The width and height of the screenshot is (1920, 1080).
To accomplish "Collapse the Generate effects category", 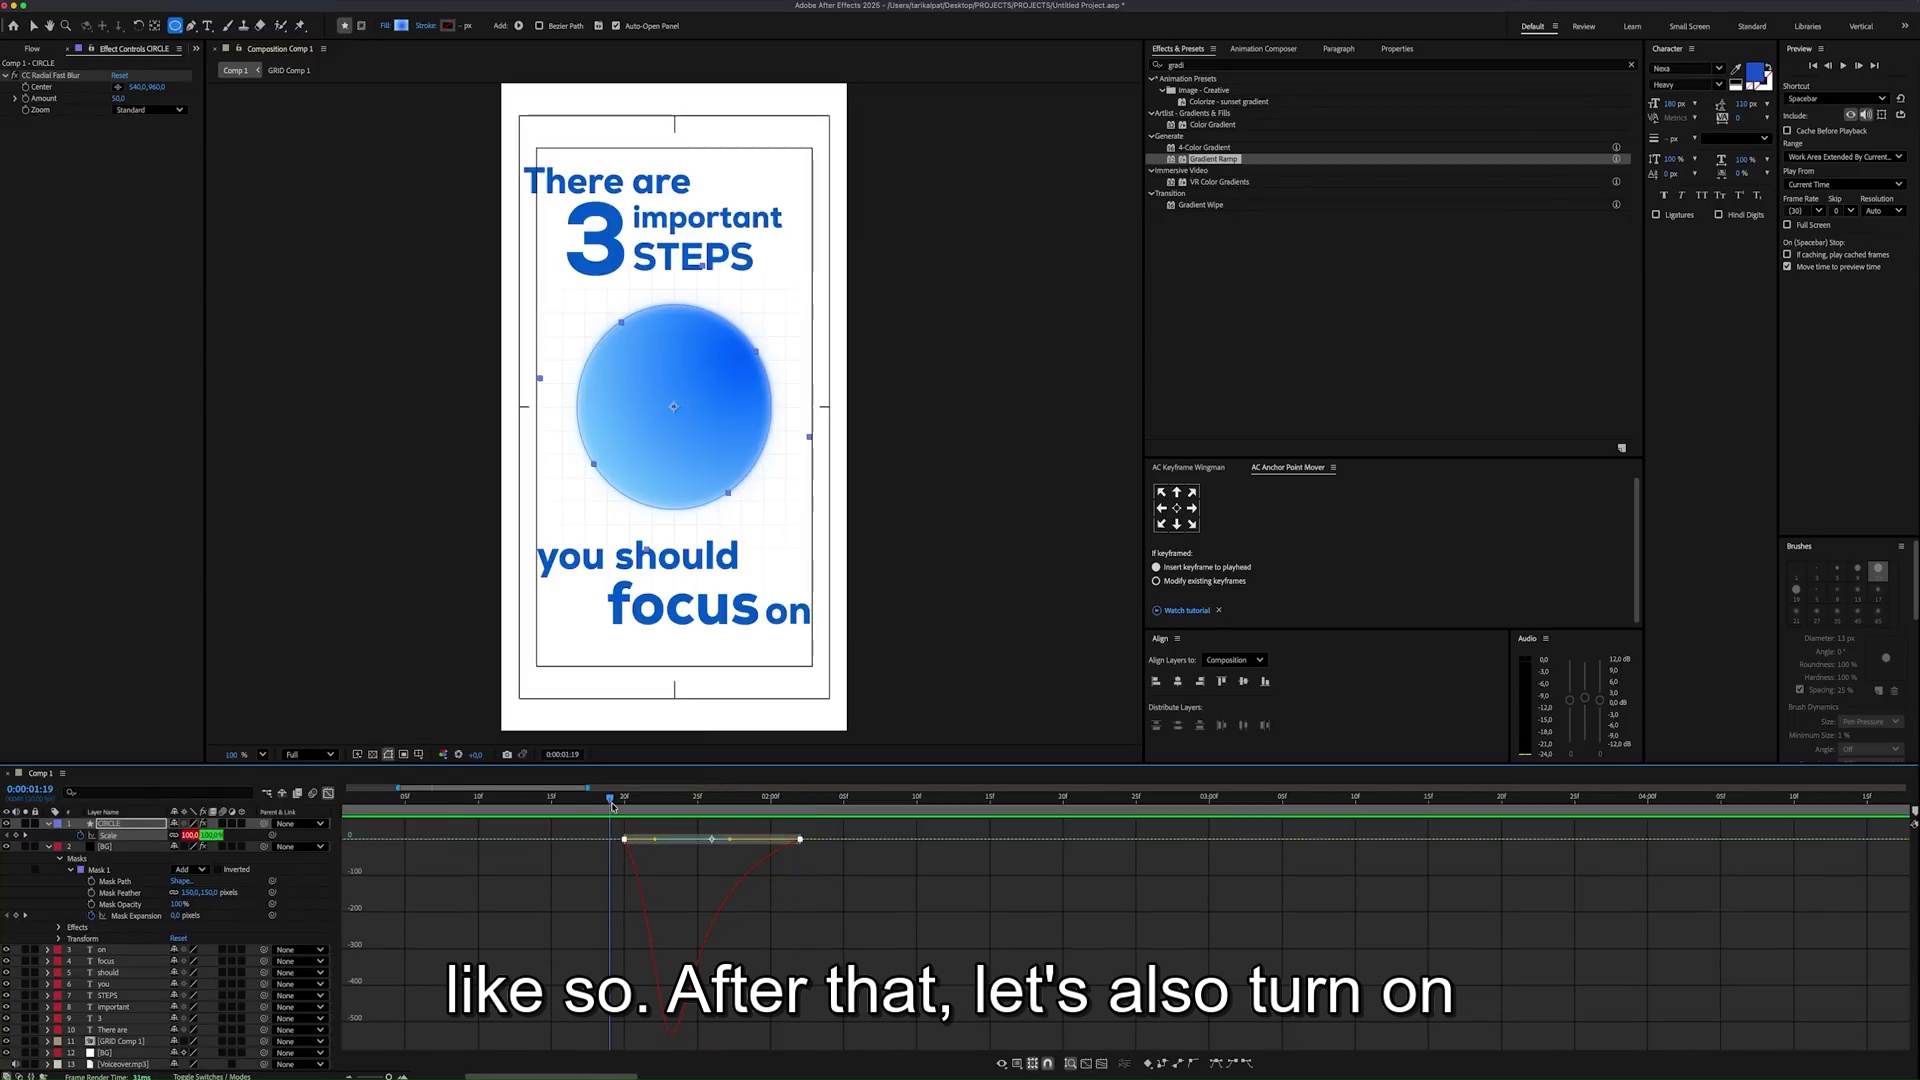I will pos(1151,136).
